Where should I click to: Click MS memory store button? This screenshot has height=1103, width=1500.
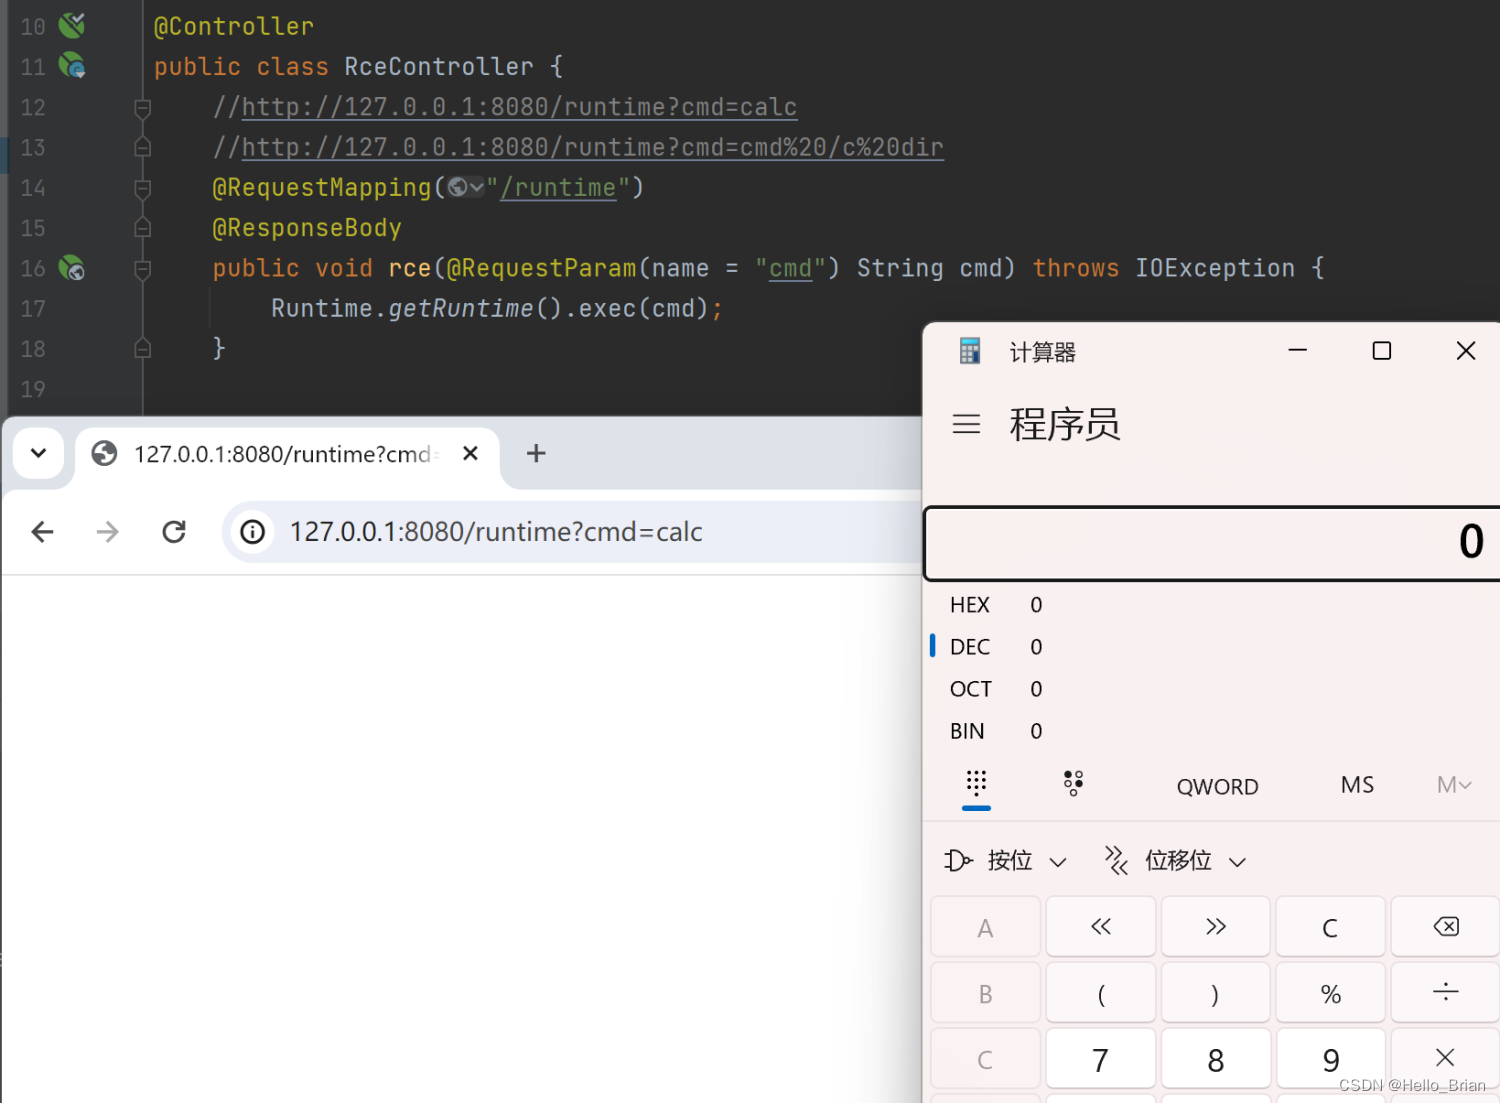[1357, 785]
